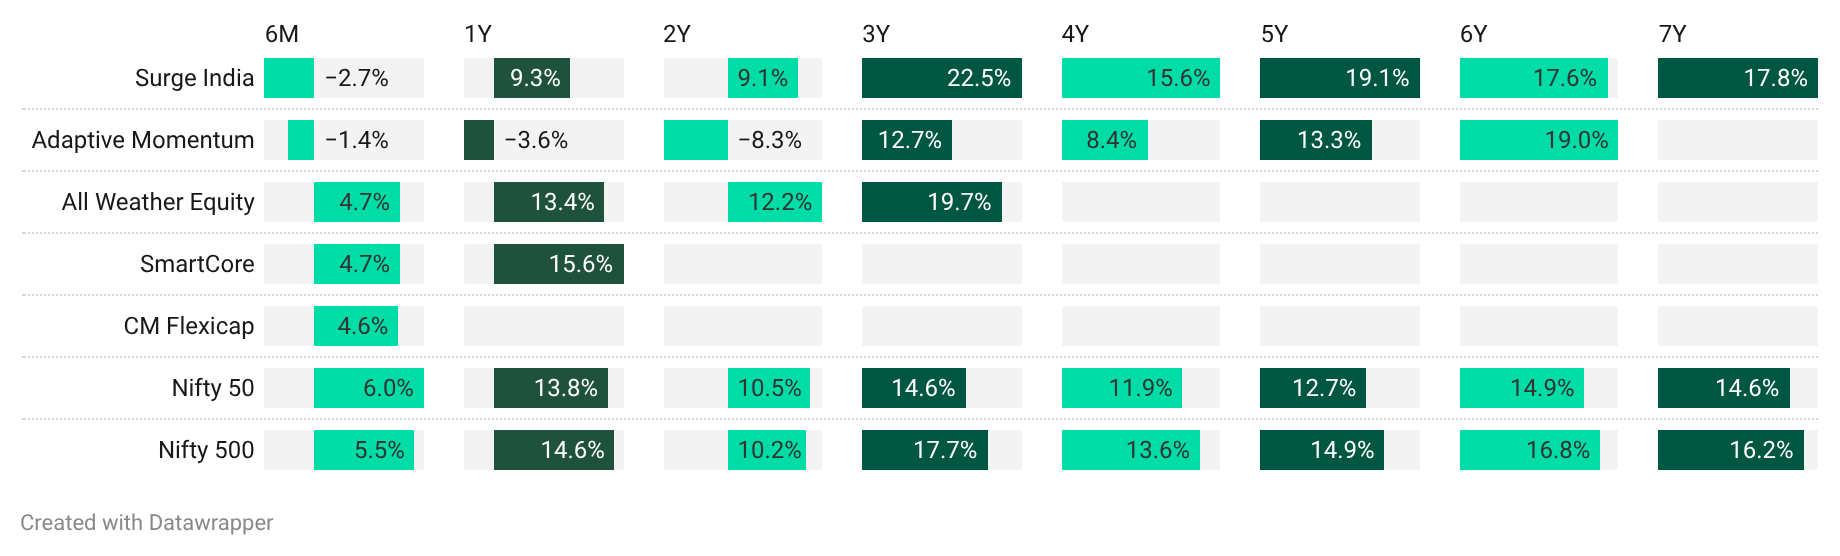This screenshot has width=1840, height=556.
Task: Select the SmartCore row label
Action: (197, 264)
